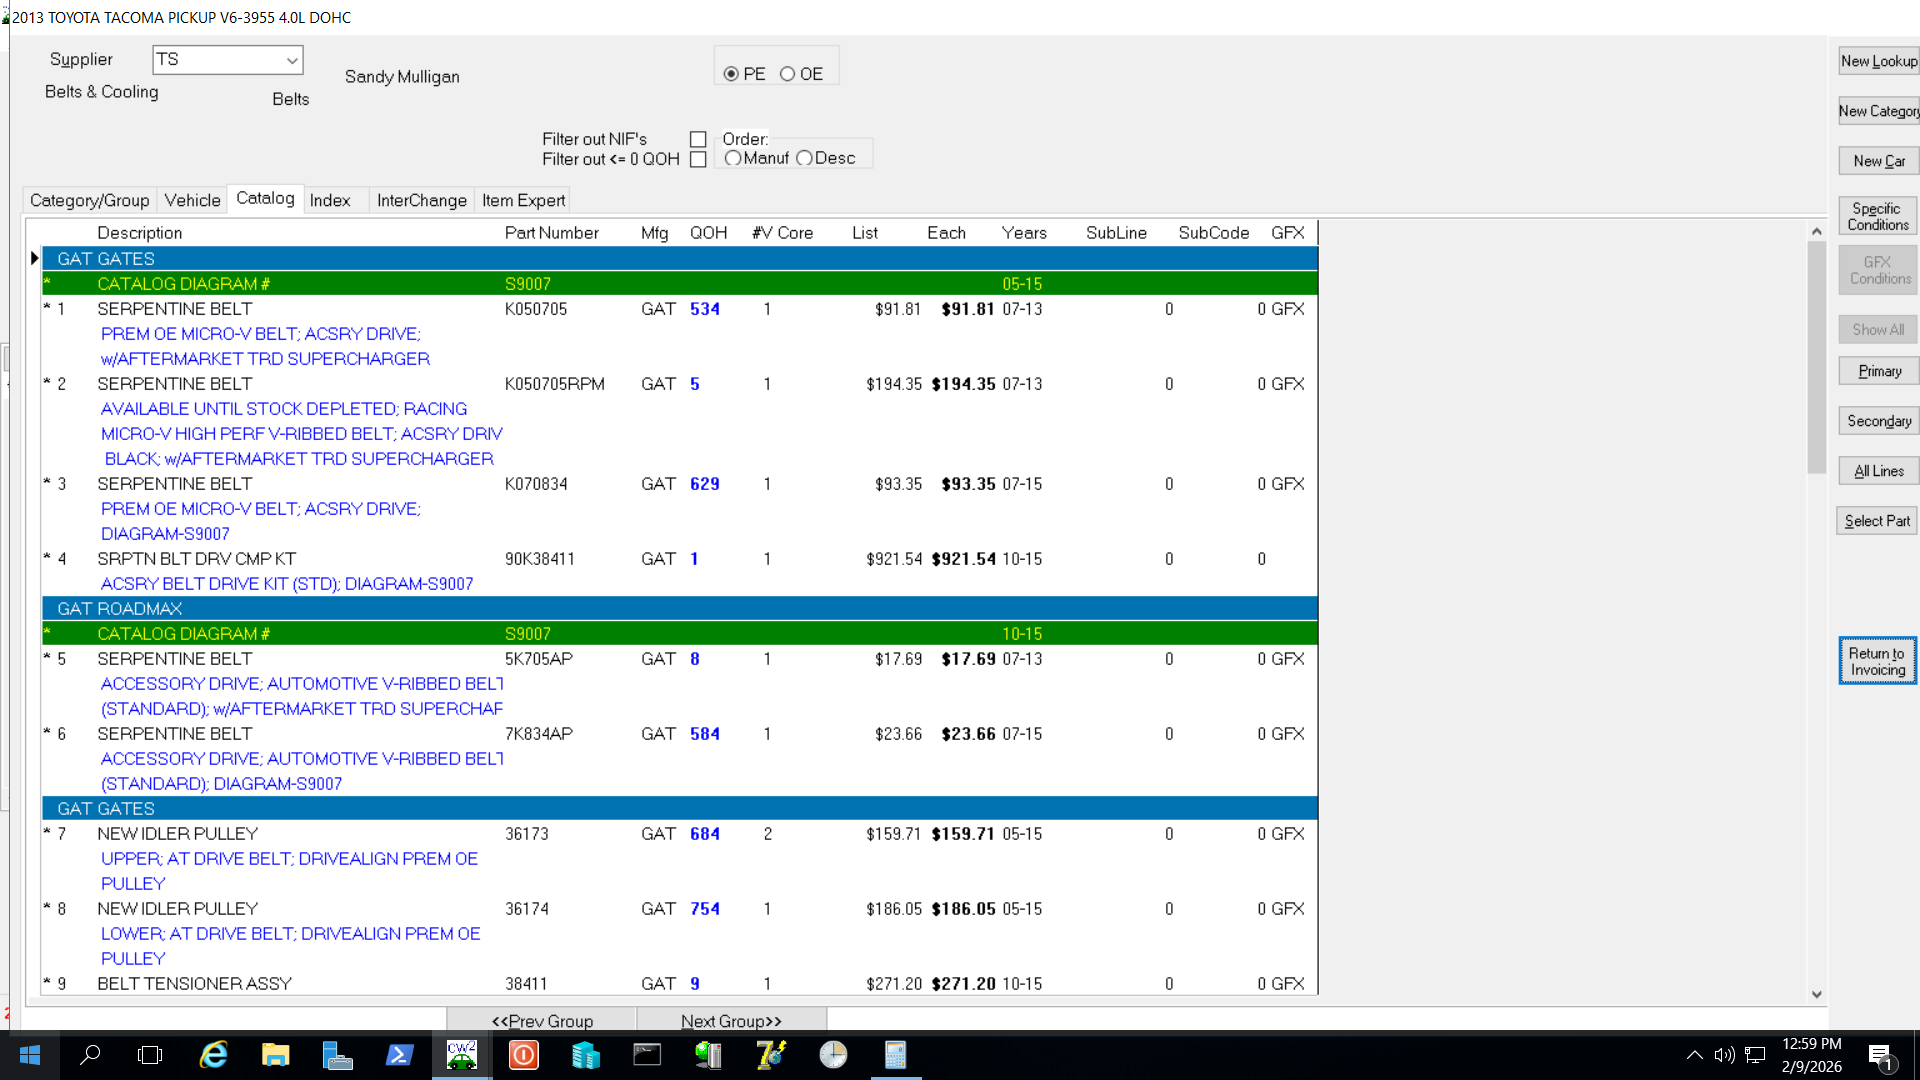Check the Filter out <= 0 QOH box

click(x=698, y=160)
